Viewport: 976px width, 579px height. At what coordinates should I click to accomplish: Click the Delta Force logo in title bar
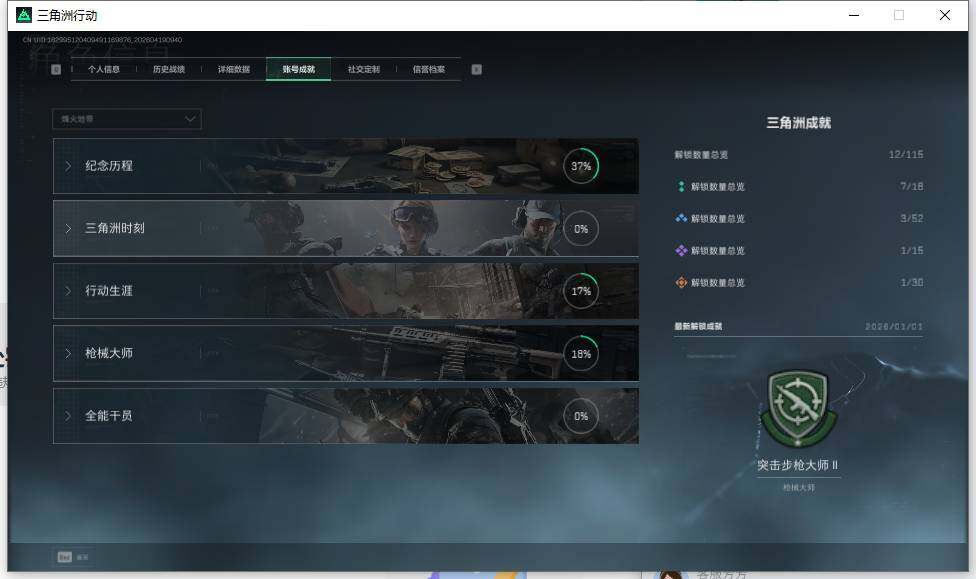click(24, 15)
